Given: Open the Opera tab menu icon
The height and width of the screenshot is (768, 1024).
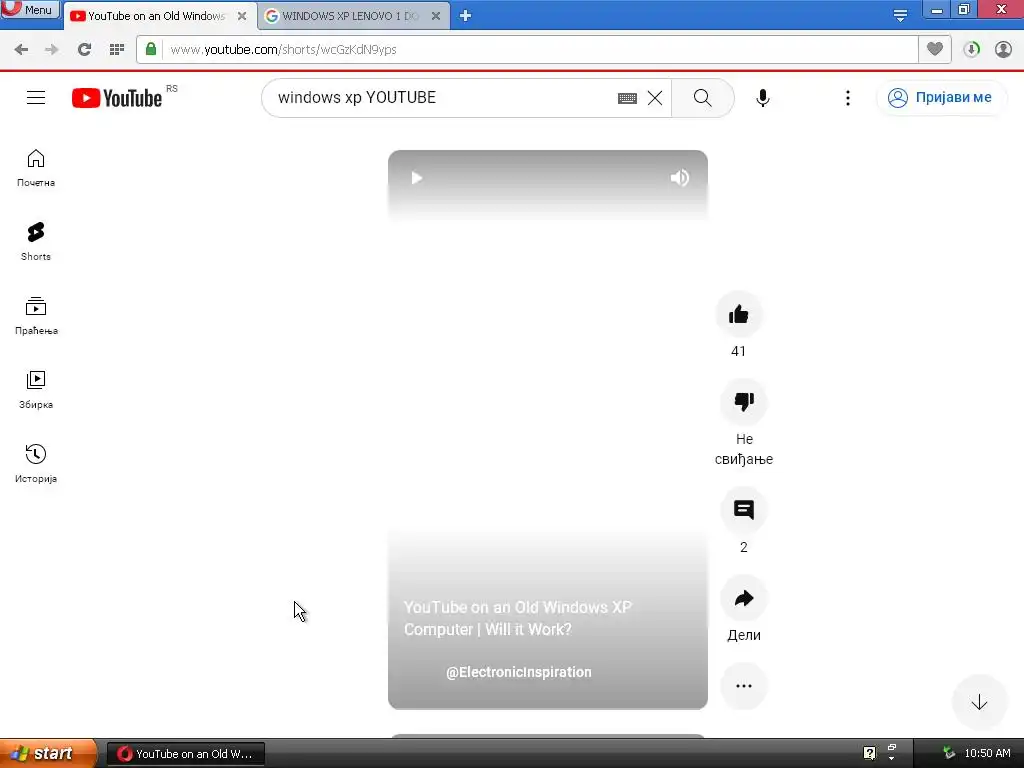Looking at the screenshot, I should [x=900, y=15].
